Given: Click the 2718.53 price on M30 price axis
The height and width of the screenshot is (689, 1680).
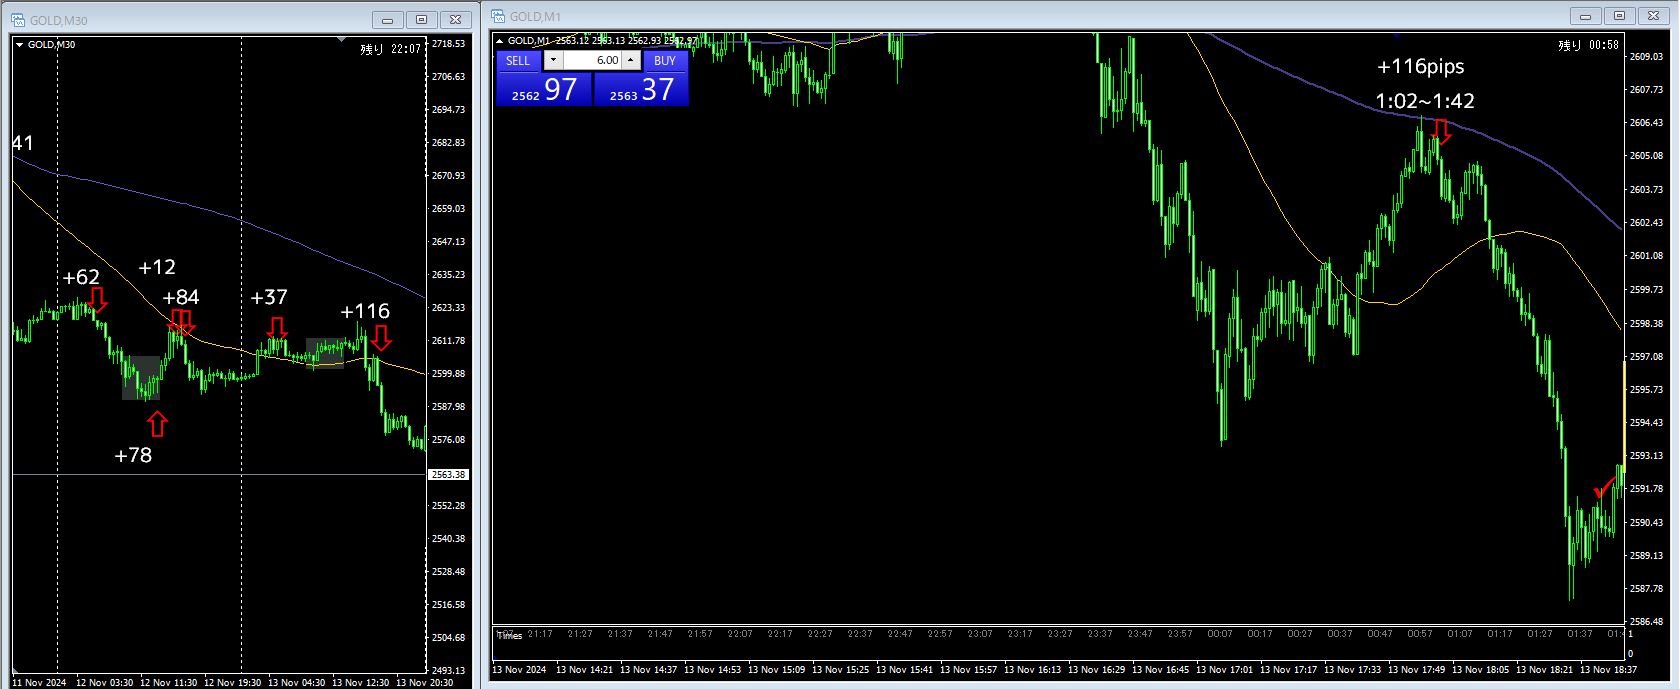Looking at the screenshot, I should point(448,44).
